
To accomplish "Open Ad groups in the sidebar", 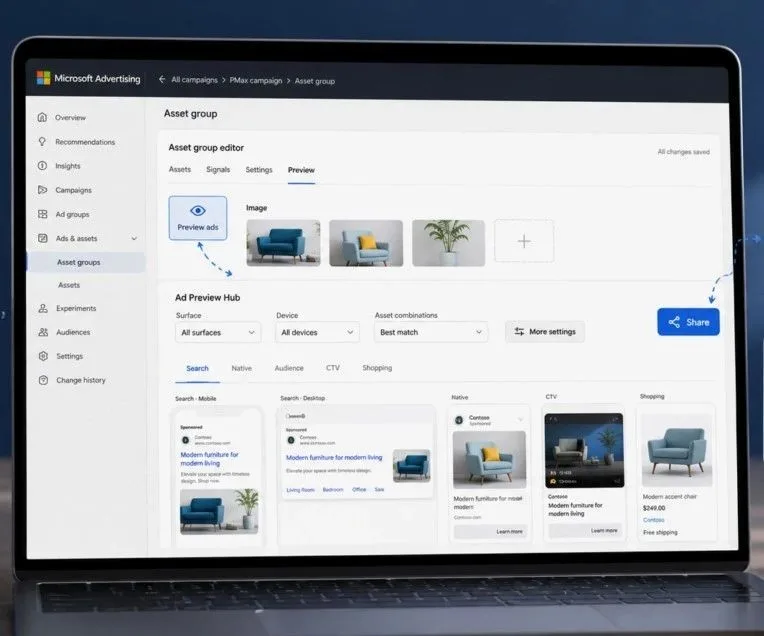I will pos(73,214).
